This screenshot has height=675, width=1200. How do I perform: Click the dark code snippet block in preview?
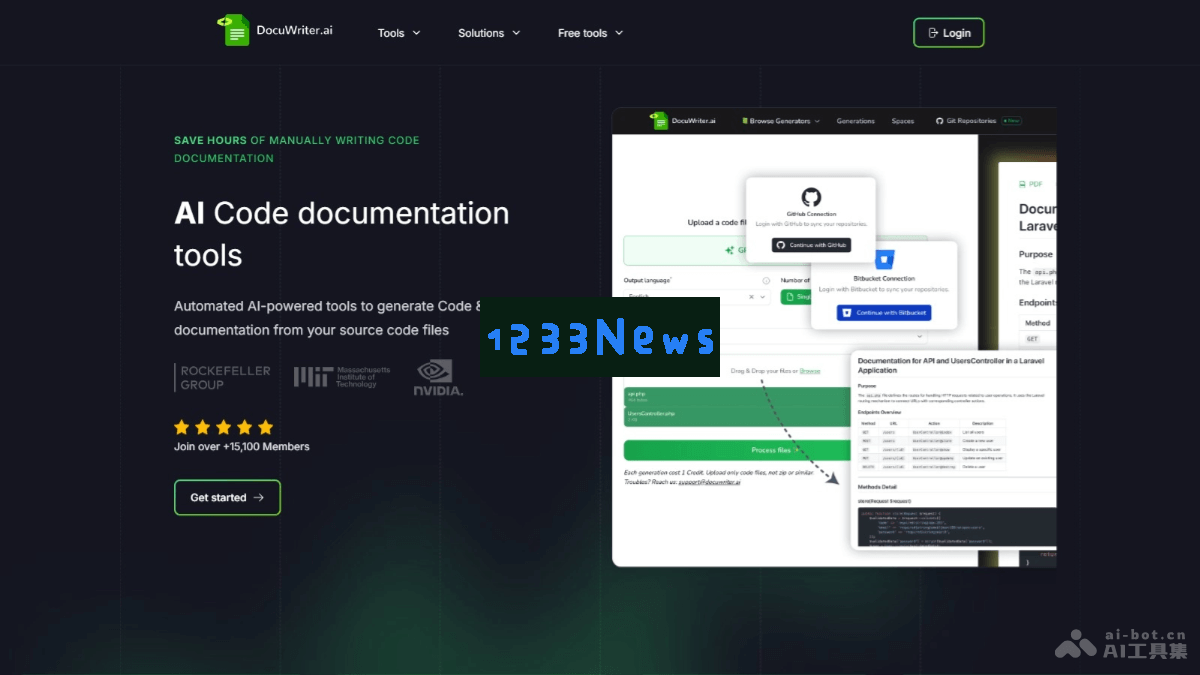[957, 527]
